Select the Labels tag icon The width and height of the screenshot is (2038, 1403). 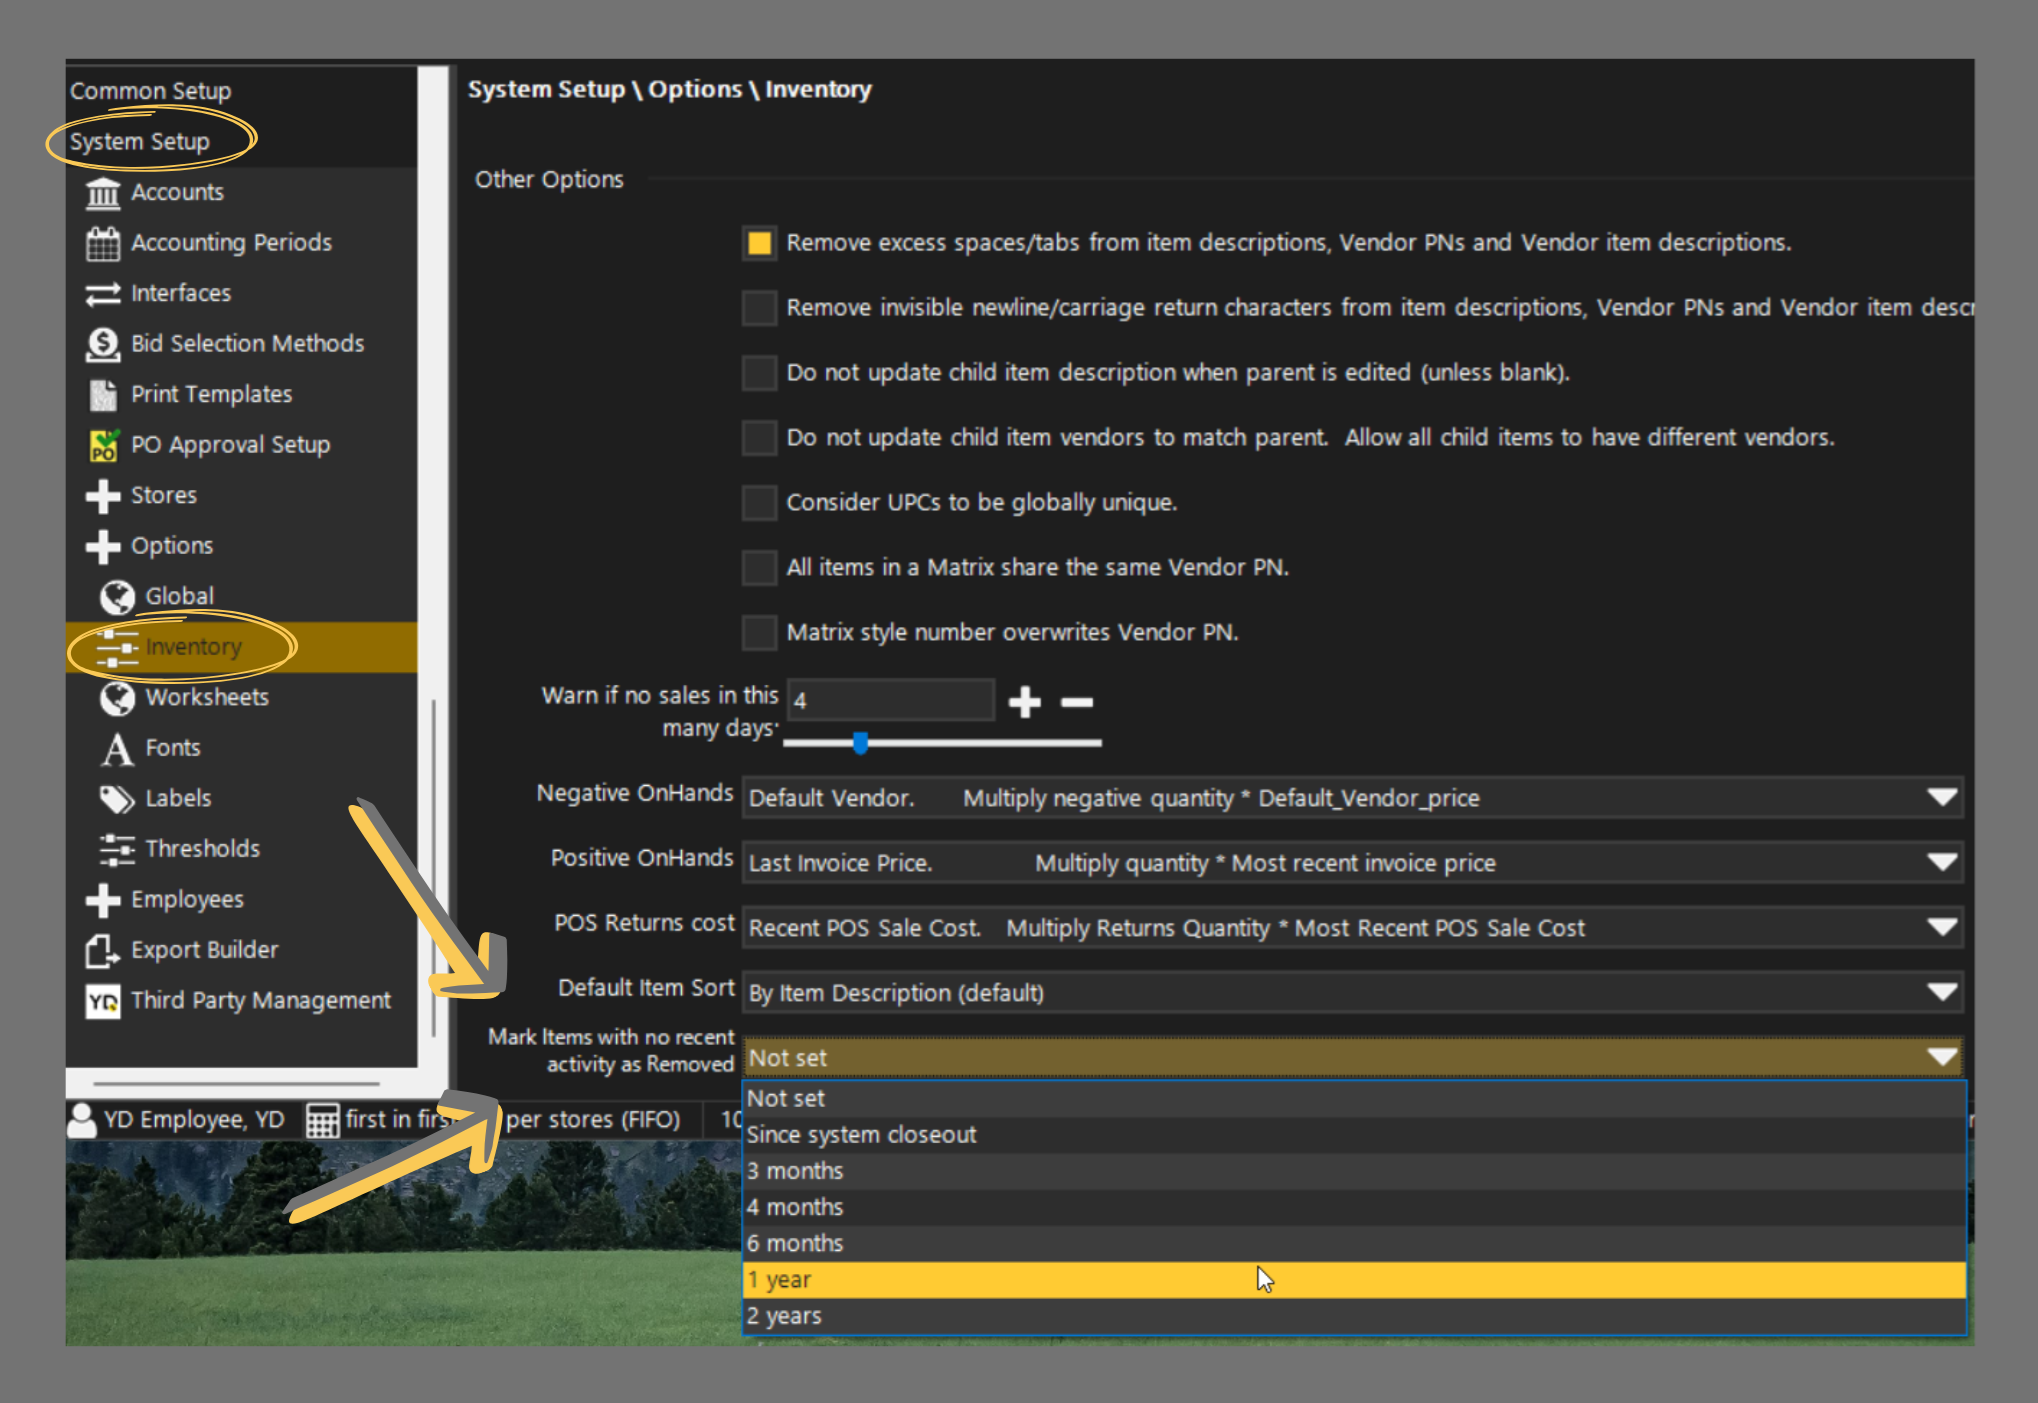tap(117, 799)
